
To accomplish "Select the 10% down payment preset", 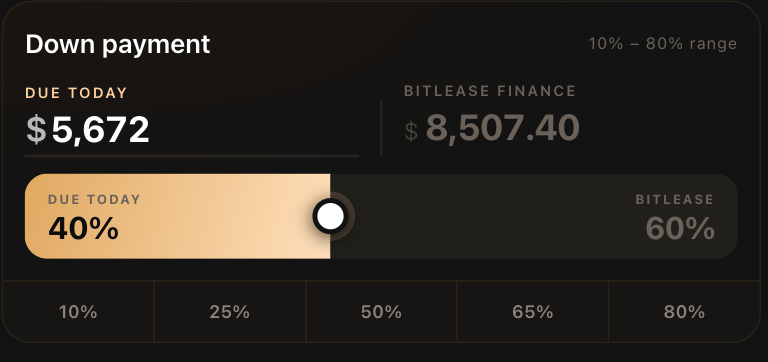I will click(78, 312).
